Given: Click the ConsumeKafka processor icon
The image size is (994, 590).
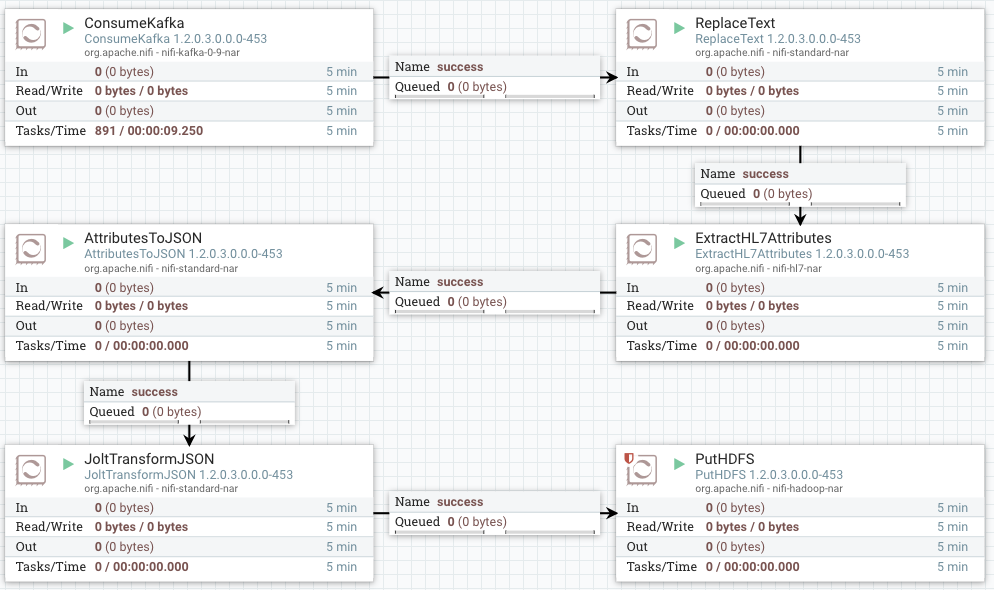Looking at the screenshot, I should pyautogui.click(x=30, y=35).
